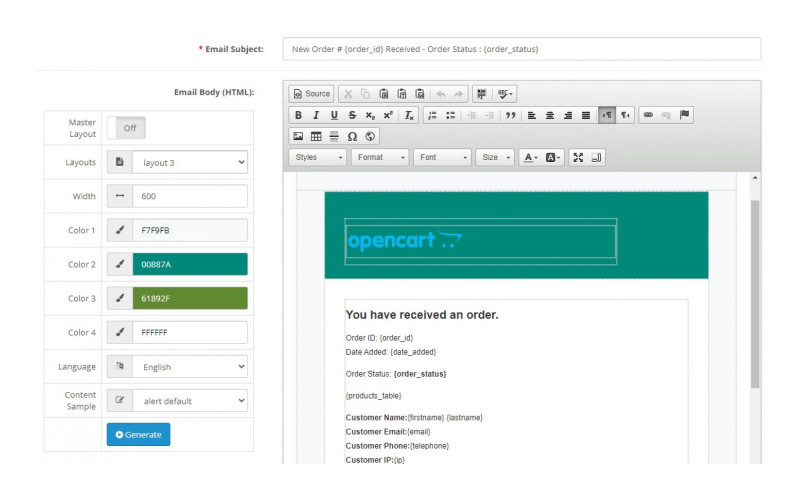Click the Color 1 F7F9FB field
This screenshot has width=800, height=500.
pyautogui.click(x=190, y=231)
